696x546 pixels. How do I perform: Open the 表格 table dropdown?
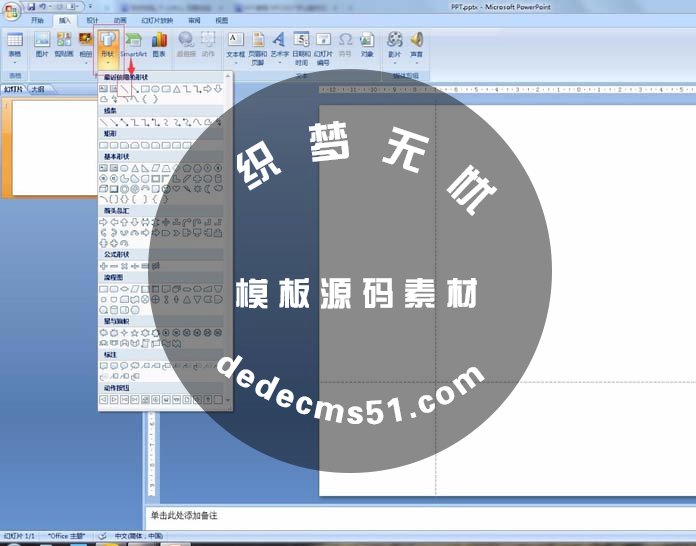click(15, 48)
